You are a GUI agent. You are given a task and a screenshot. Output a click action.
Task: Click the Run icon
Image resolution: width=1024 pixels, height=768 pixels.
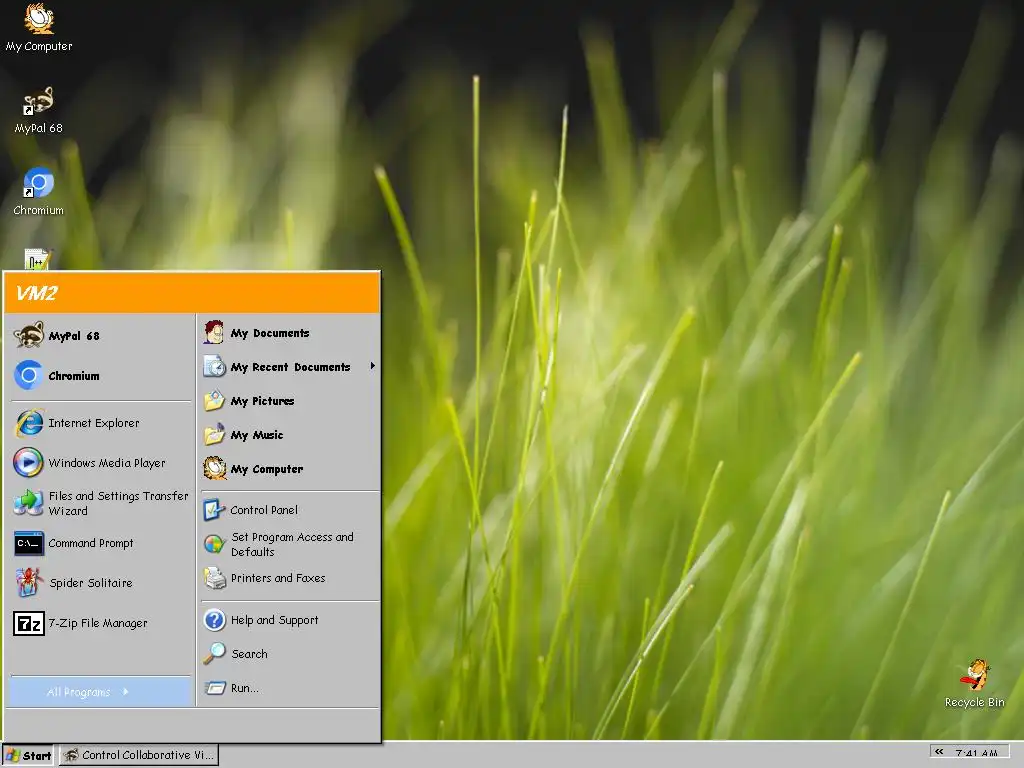(x=214, y=688)
